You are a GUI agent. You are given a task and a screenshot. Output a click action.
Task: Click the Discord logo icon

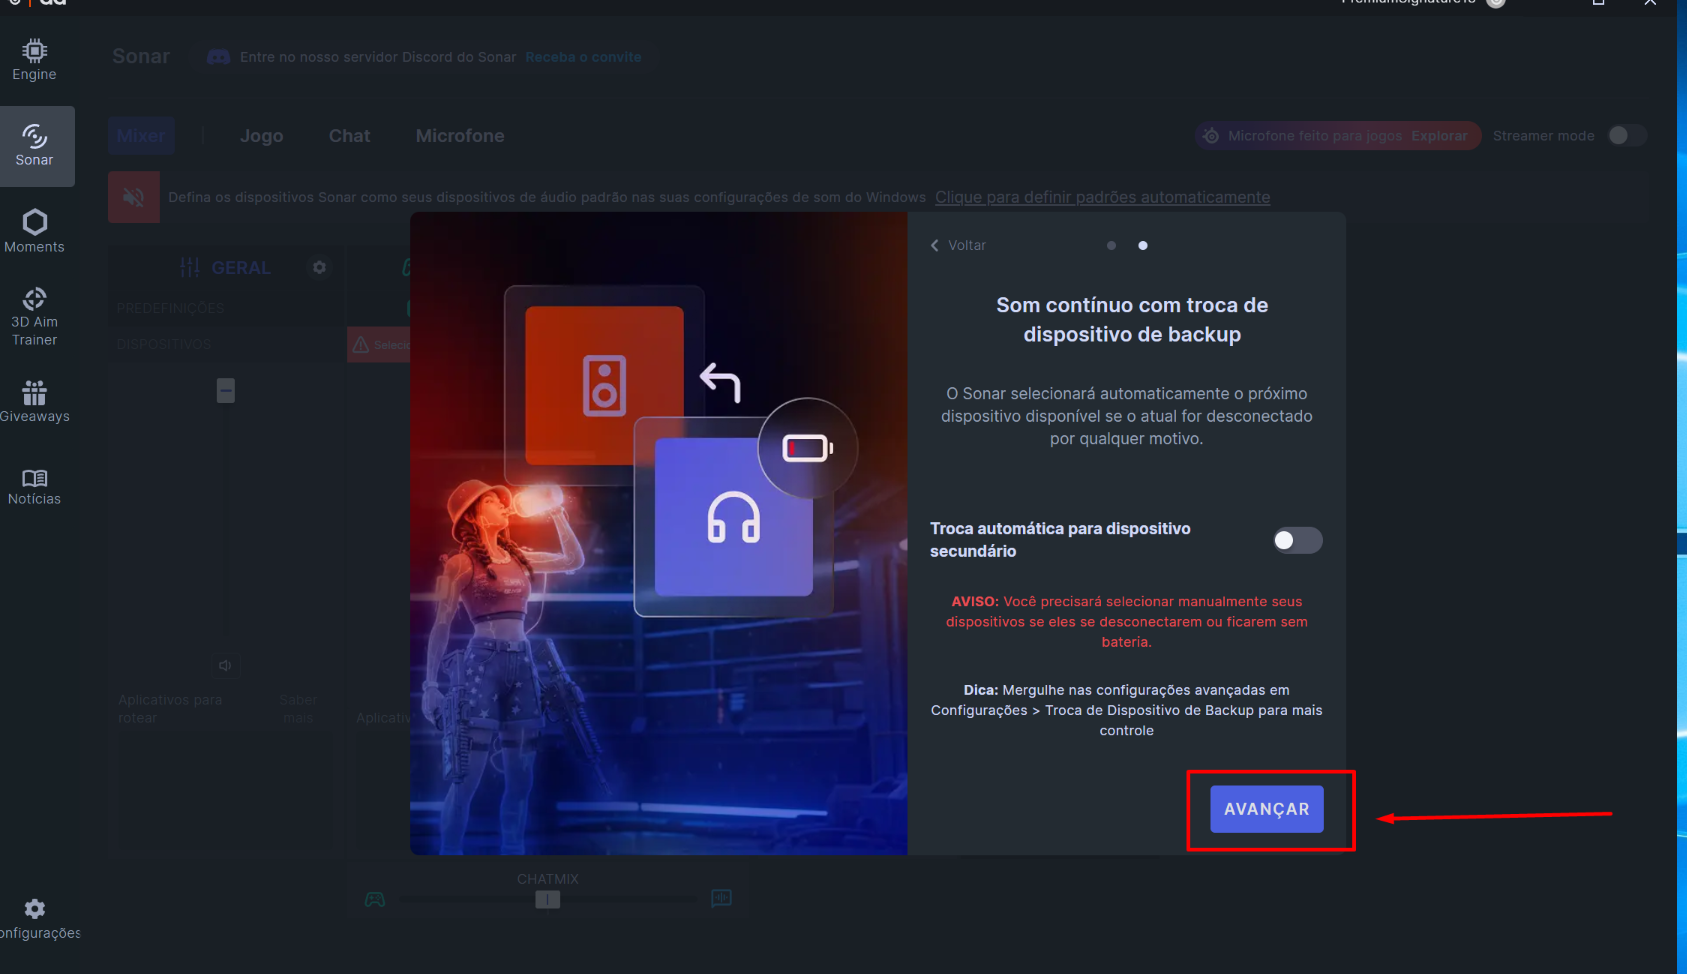click(x=218, y=57)
